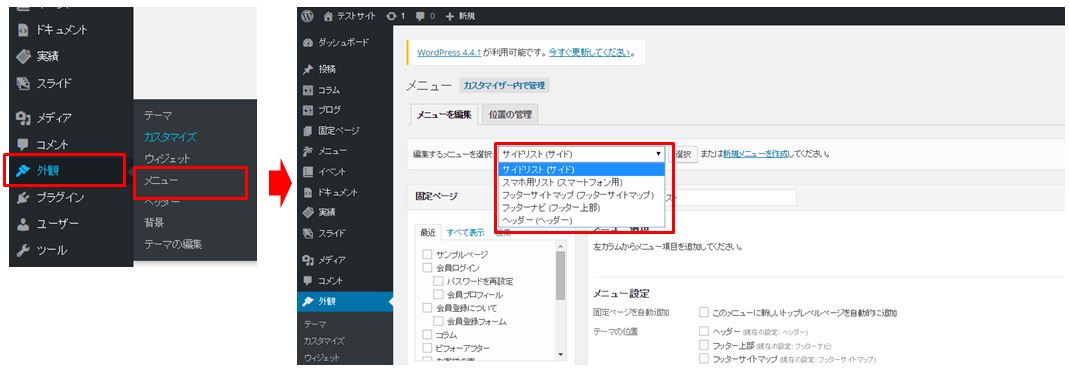The width and height of the screenshot is (1069, 374).
Task: Click メニュー item icon below 固定ページ in sidebar
Action: coord(308,151)
